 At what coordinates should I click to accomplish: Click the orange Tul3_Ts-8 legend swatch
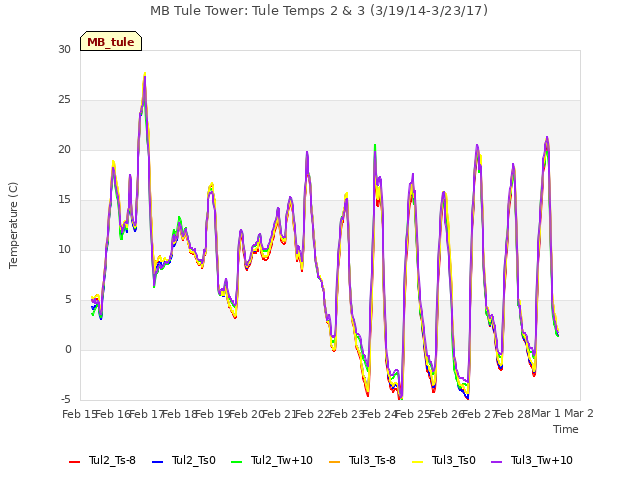(334, 462)
